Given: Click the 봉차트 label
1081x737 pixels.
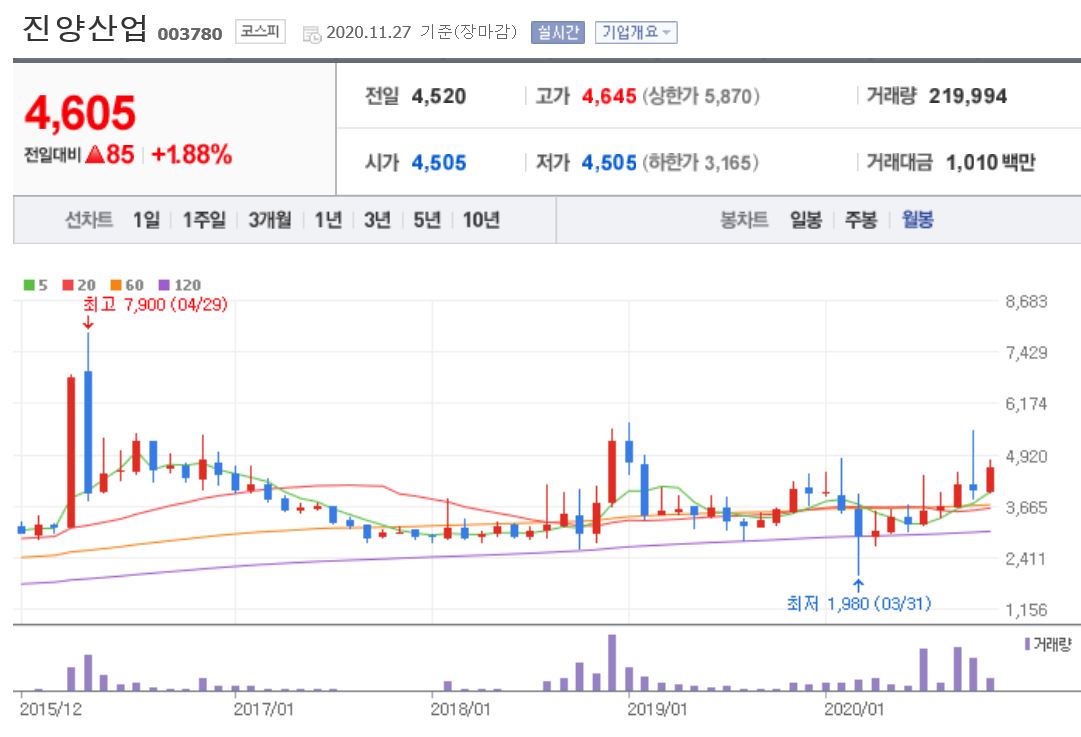Looking at the screenshot, I should click(x=744, y=220).
